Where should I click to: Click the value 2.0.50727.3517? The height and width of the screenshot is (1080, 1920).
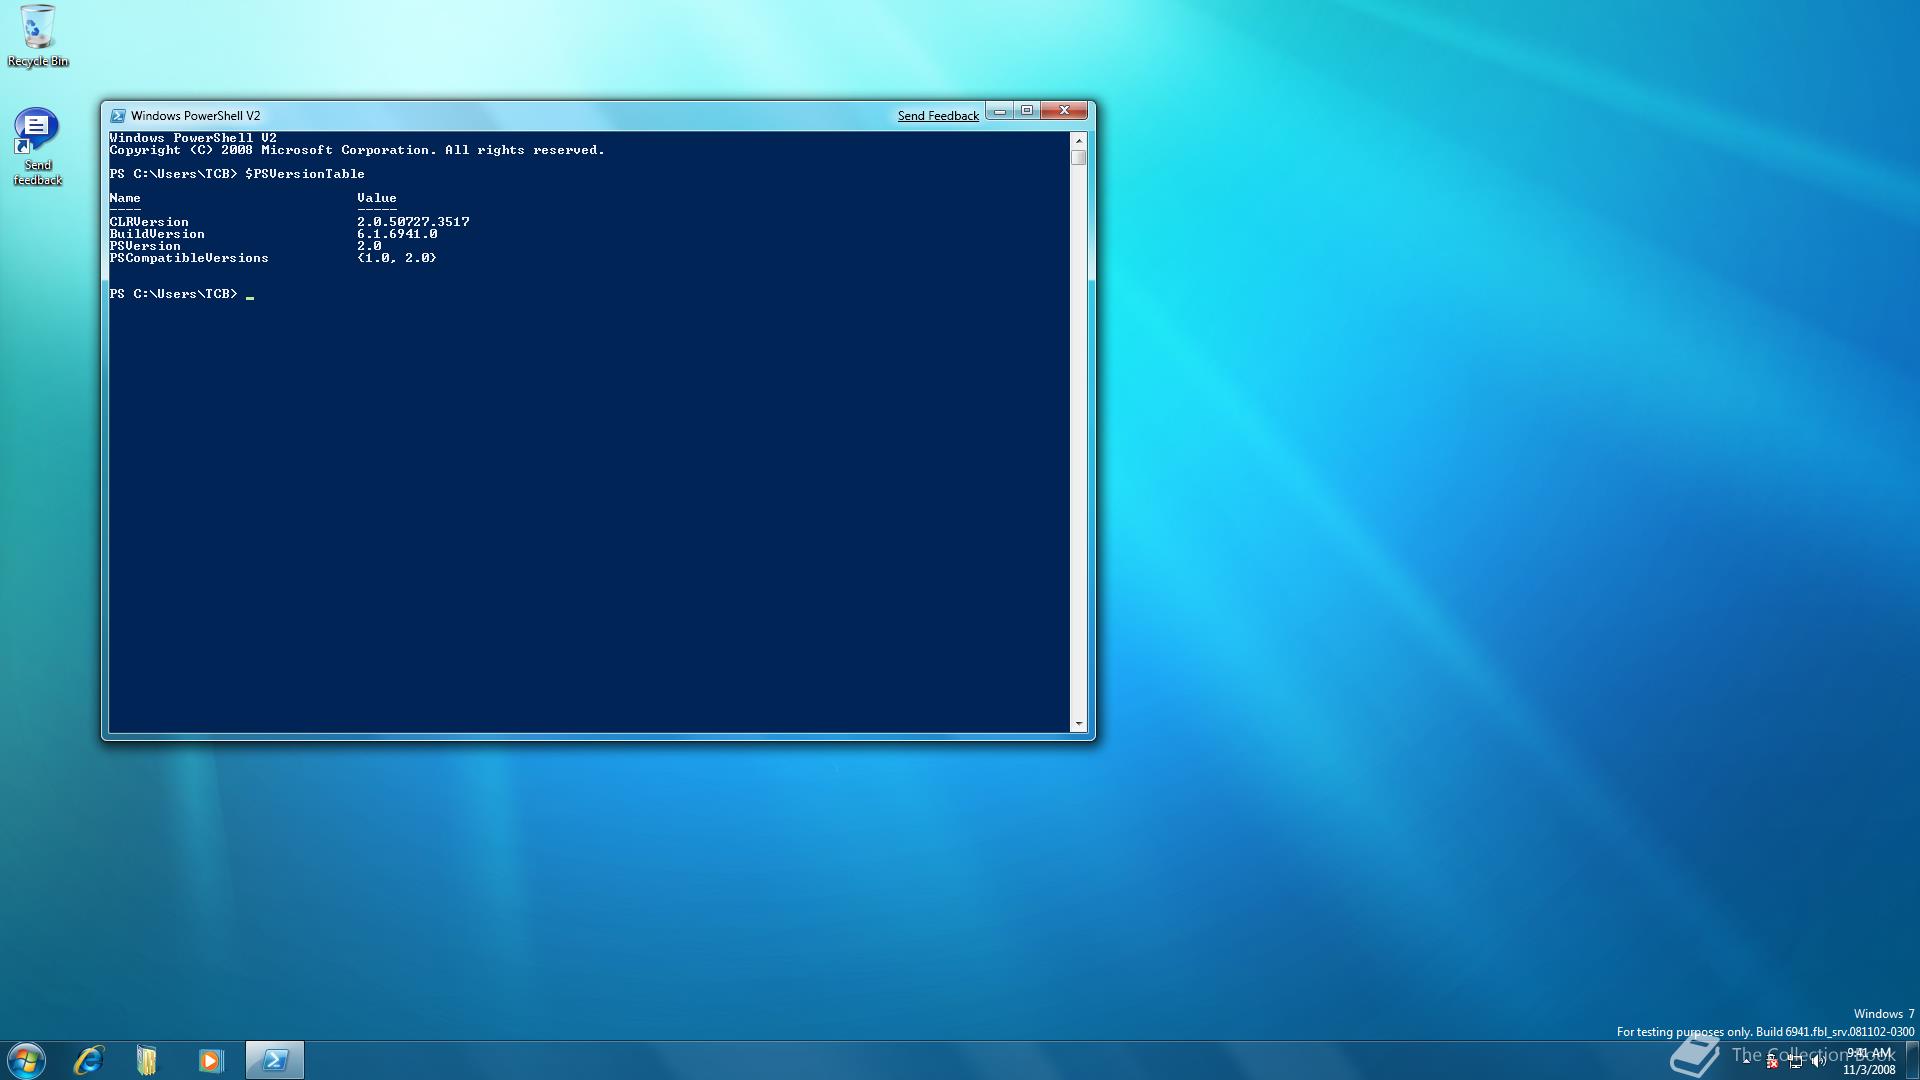pyautogui.click(x=413, y=222)
